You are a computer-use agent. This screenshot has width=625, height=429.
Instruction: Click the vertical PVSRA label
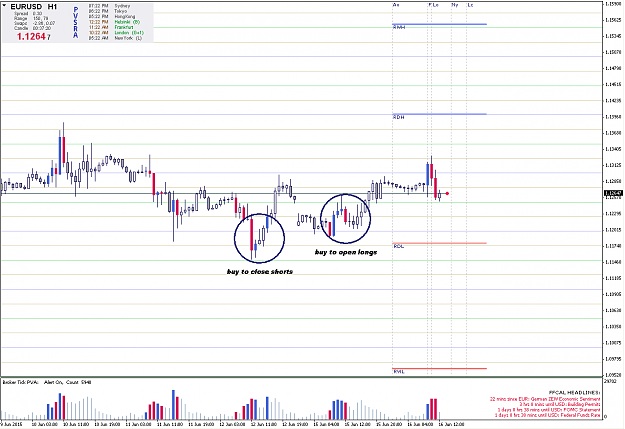point(76,22)
